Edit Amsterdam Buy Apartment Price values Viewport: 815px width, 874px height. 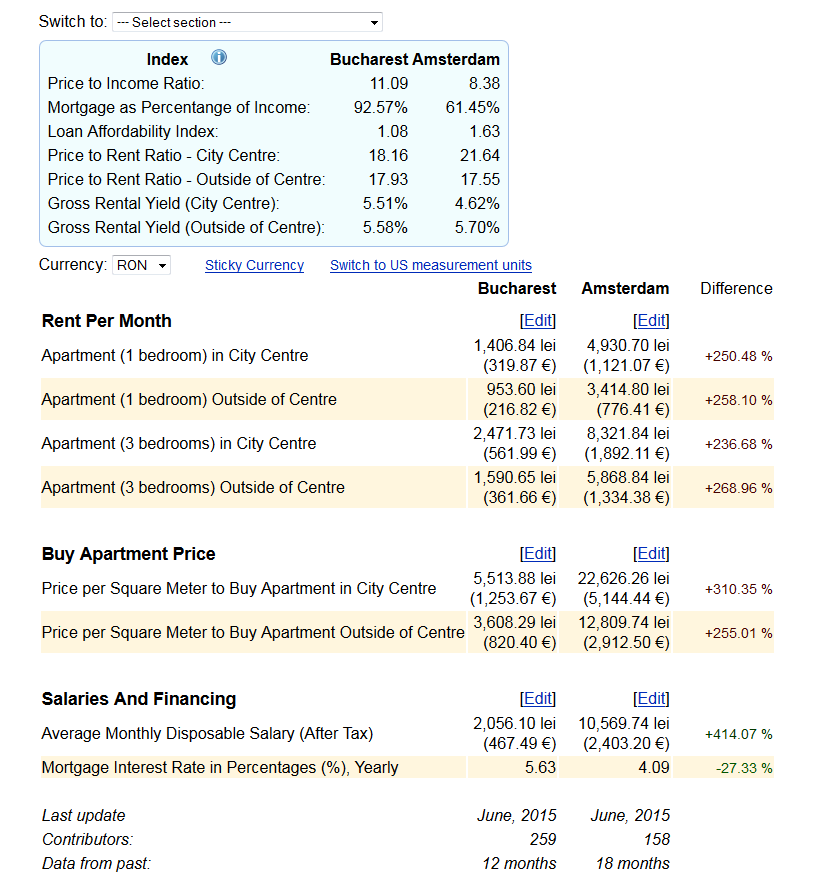coord(651,553)
